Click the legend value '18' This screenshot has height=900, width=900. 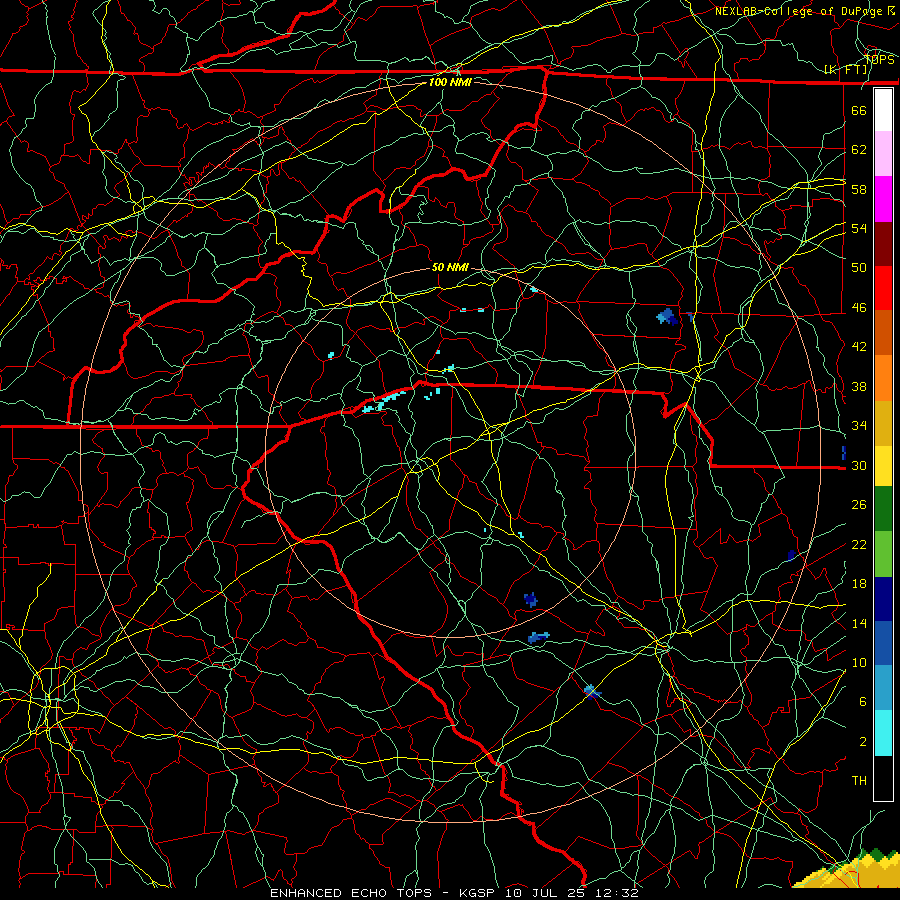[859, 584]
